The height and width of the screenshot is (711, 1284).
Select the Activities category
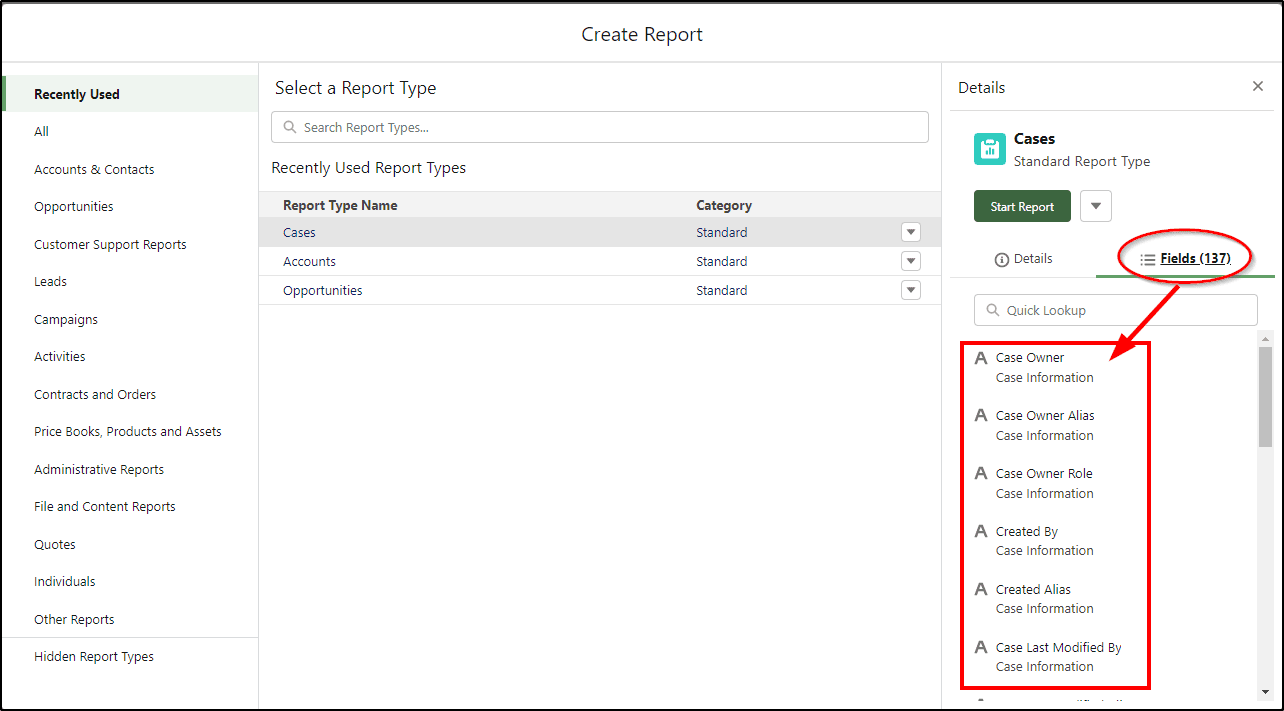click(x=130, y=356)
